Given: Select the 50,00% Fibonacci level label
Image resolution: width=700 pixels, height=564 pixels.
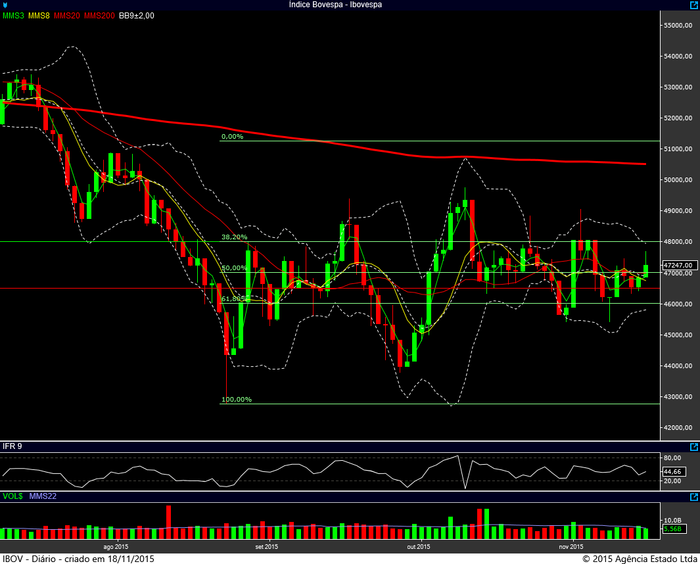Looking at the screenshot, I should pos(234,268).
